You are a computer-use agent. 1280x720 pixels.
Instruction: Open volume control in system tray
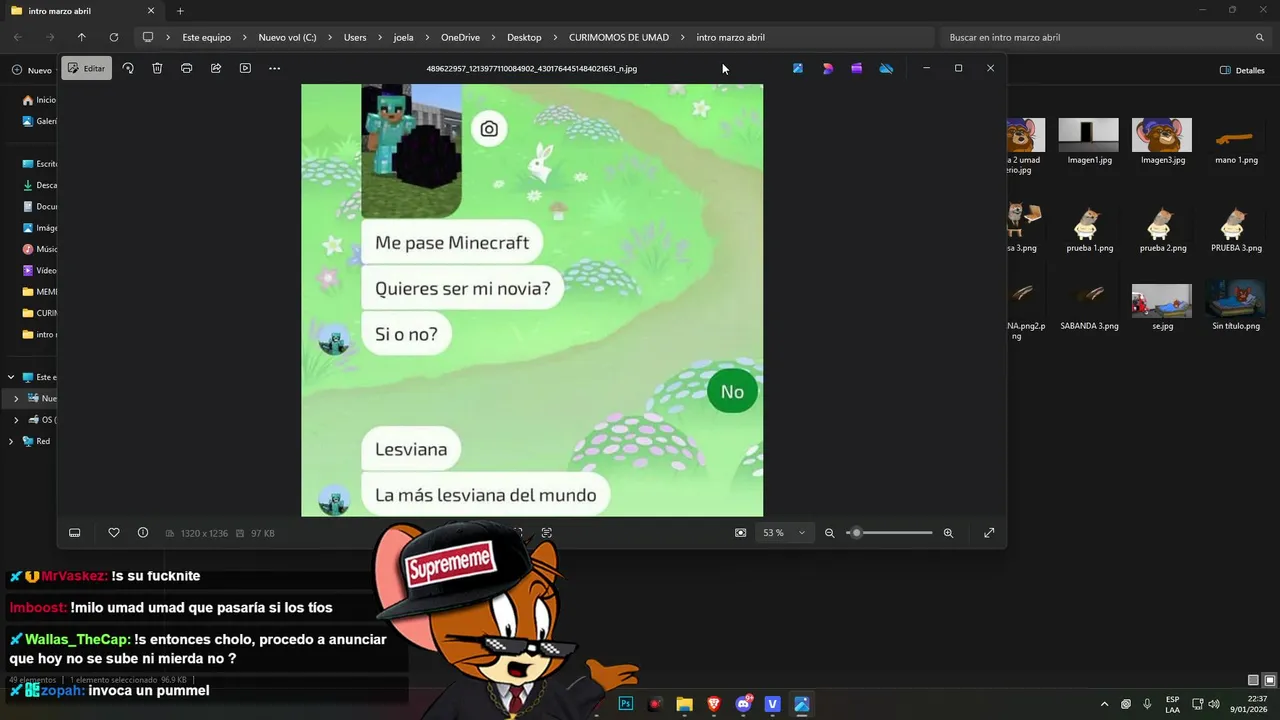click(1214, 704)
